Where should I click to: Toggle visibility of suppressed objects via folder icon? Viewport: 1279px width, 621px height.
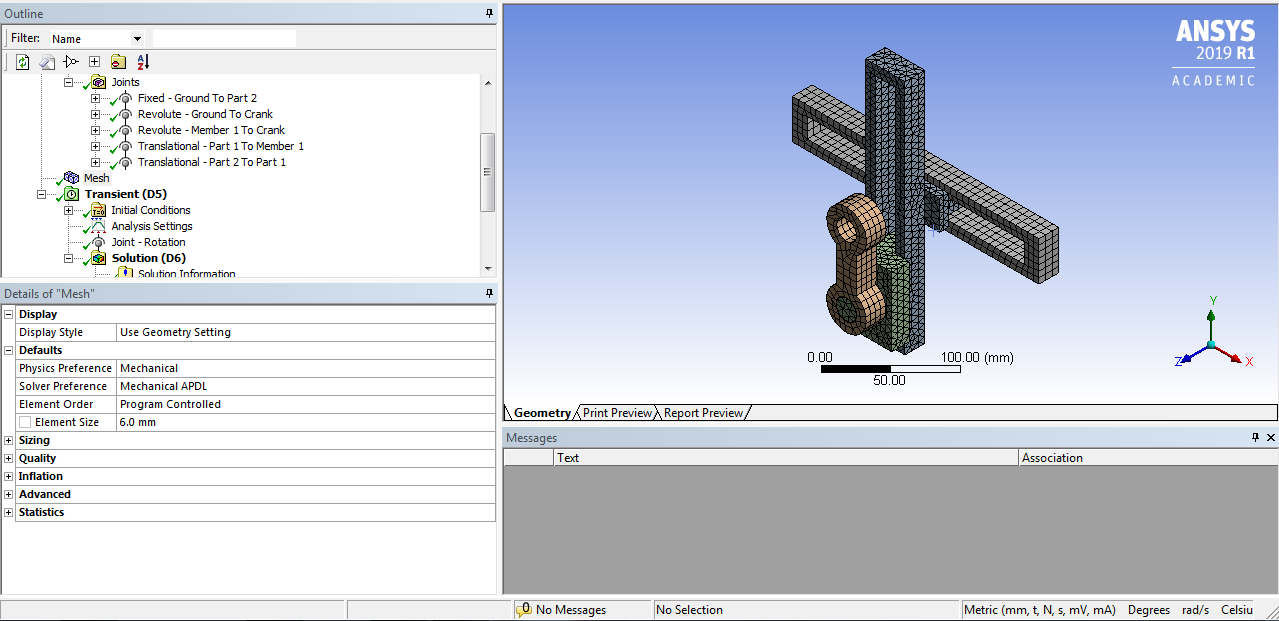[118, 61]
